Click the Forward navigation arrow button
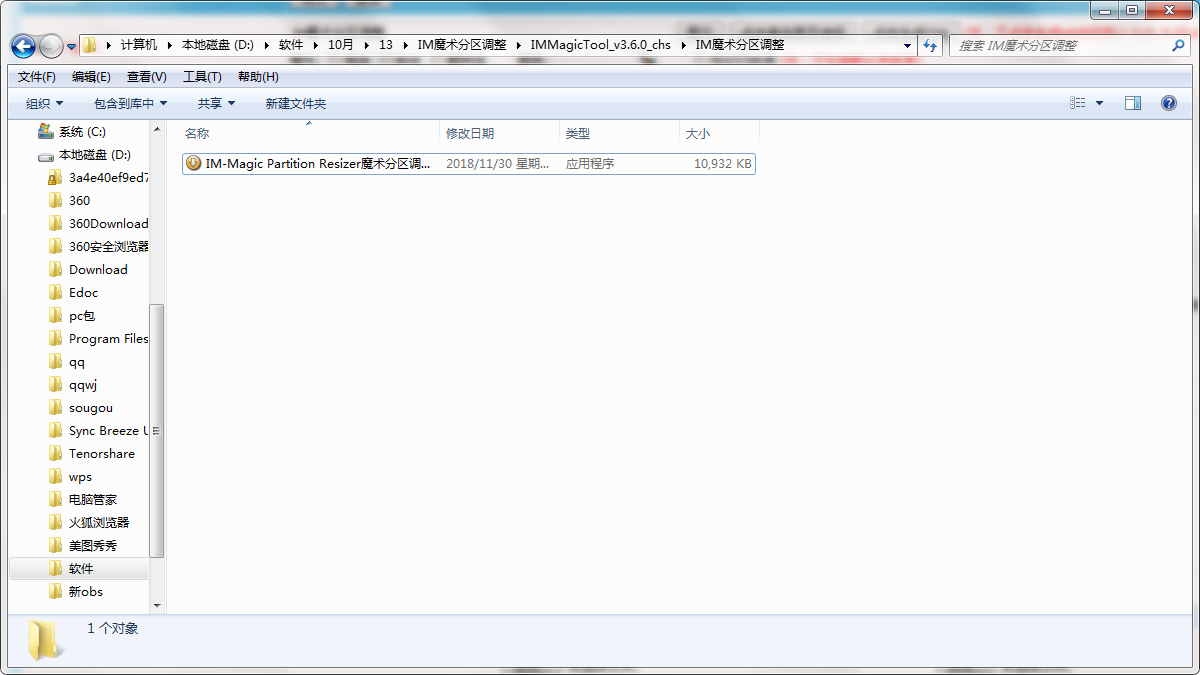Screen dimensions: 1200x675 point(50,46)
